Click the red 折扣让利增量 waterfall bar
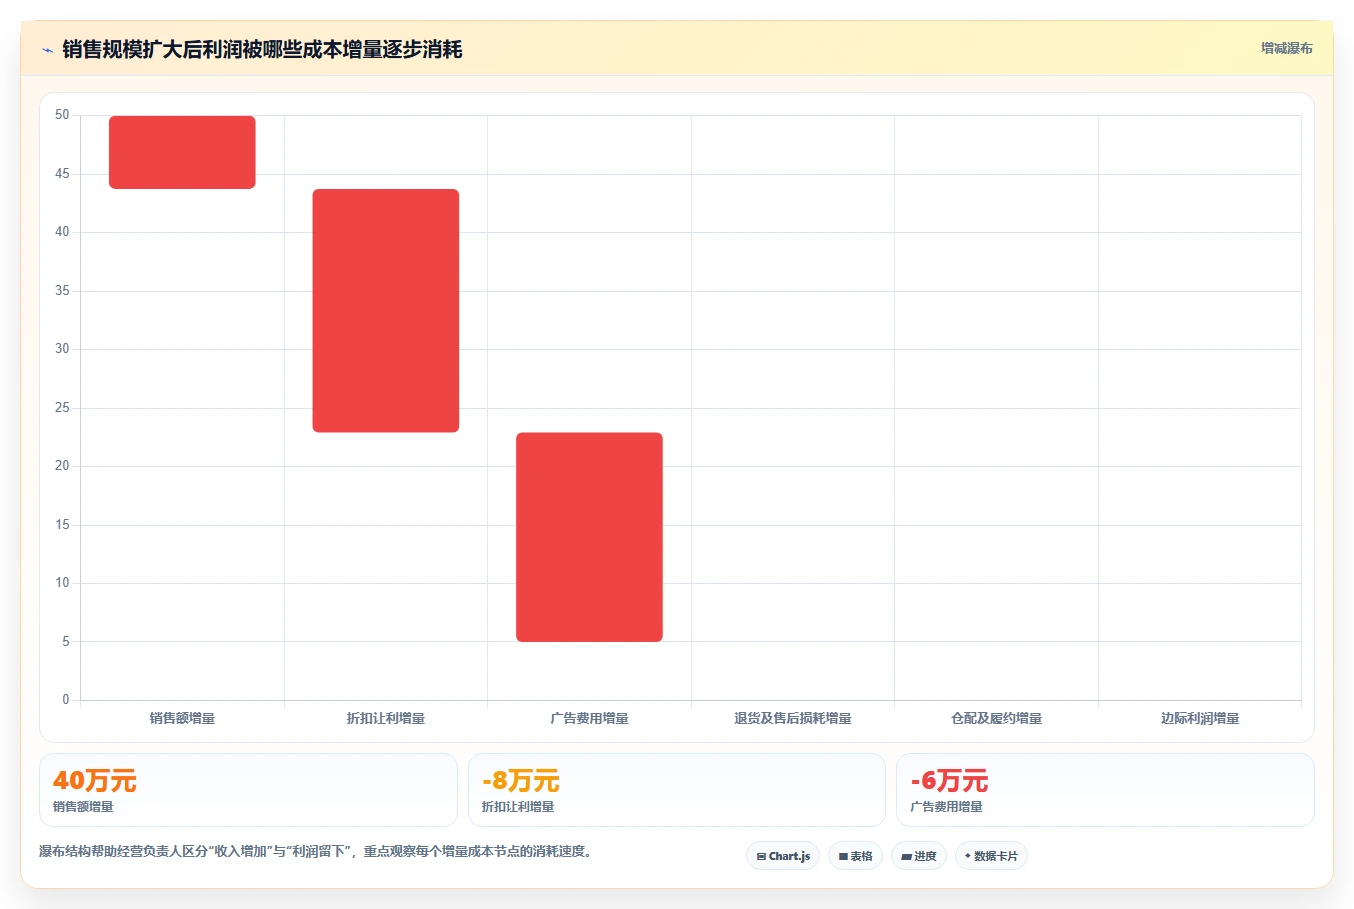The width and height of the screenshot is (1354, 909). point(386,310)
